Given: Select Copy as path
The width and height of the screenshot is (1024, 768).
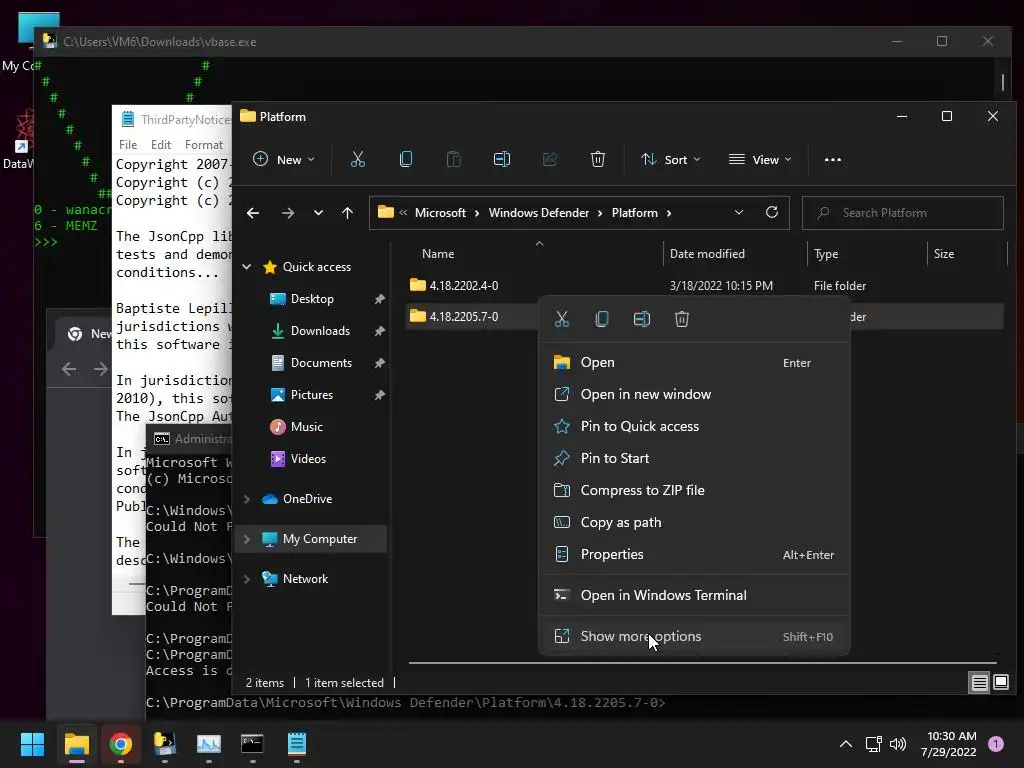Looking at the screenshot, I should [694, 522].
